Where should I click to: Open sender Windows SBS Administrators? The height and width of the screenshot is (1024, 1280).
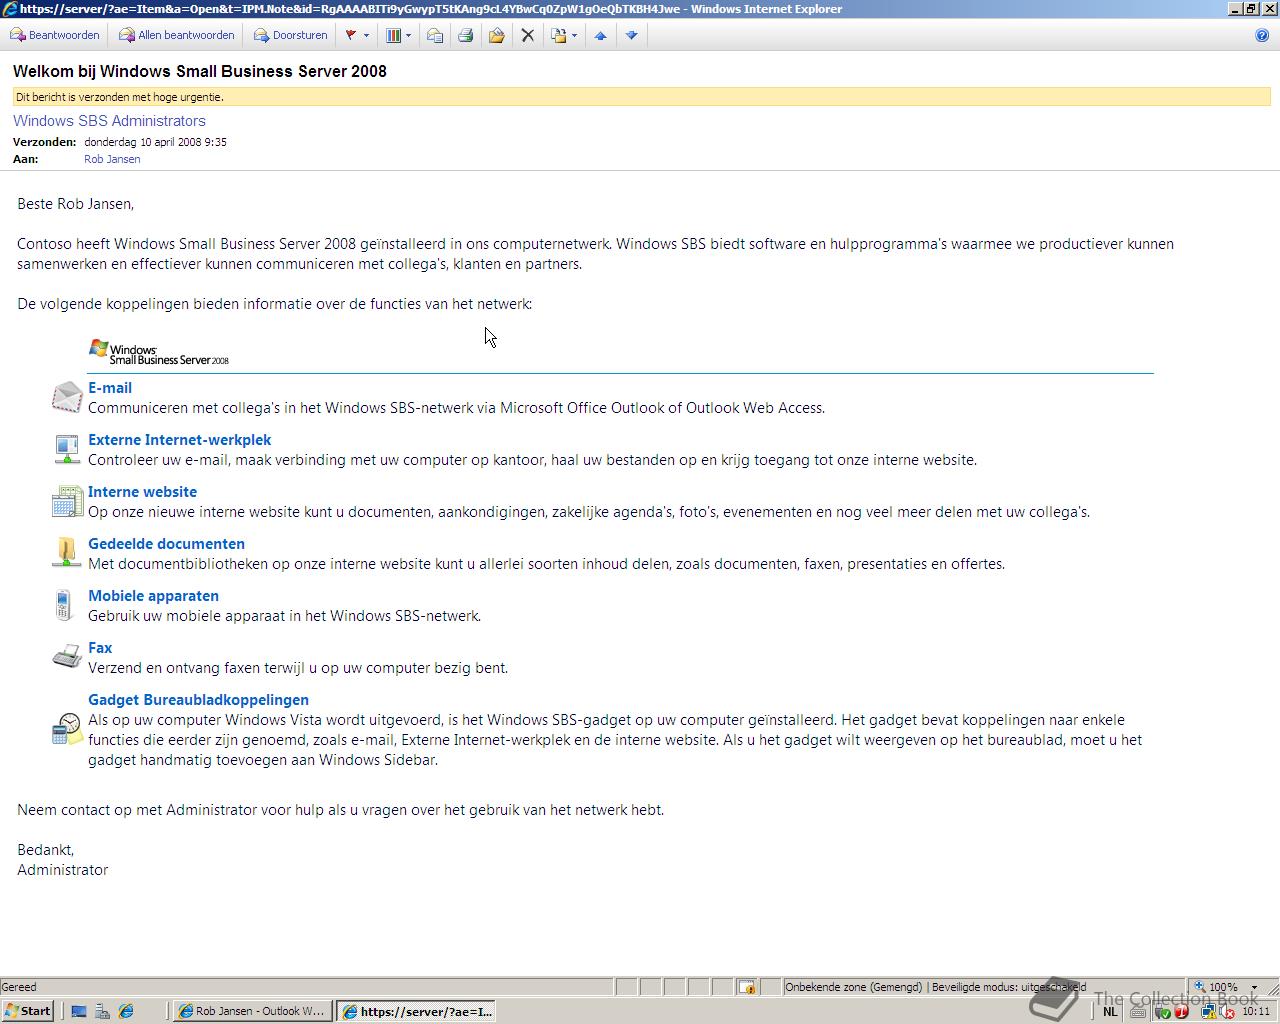point(109,121)
